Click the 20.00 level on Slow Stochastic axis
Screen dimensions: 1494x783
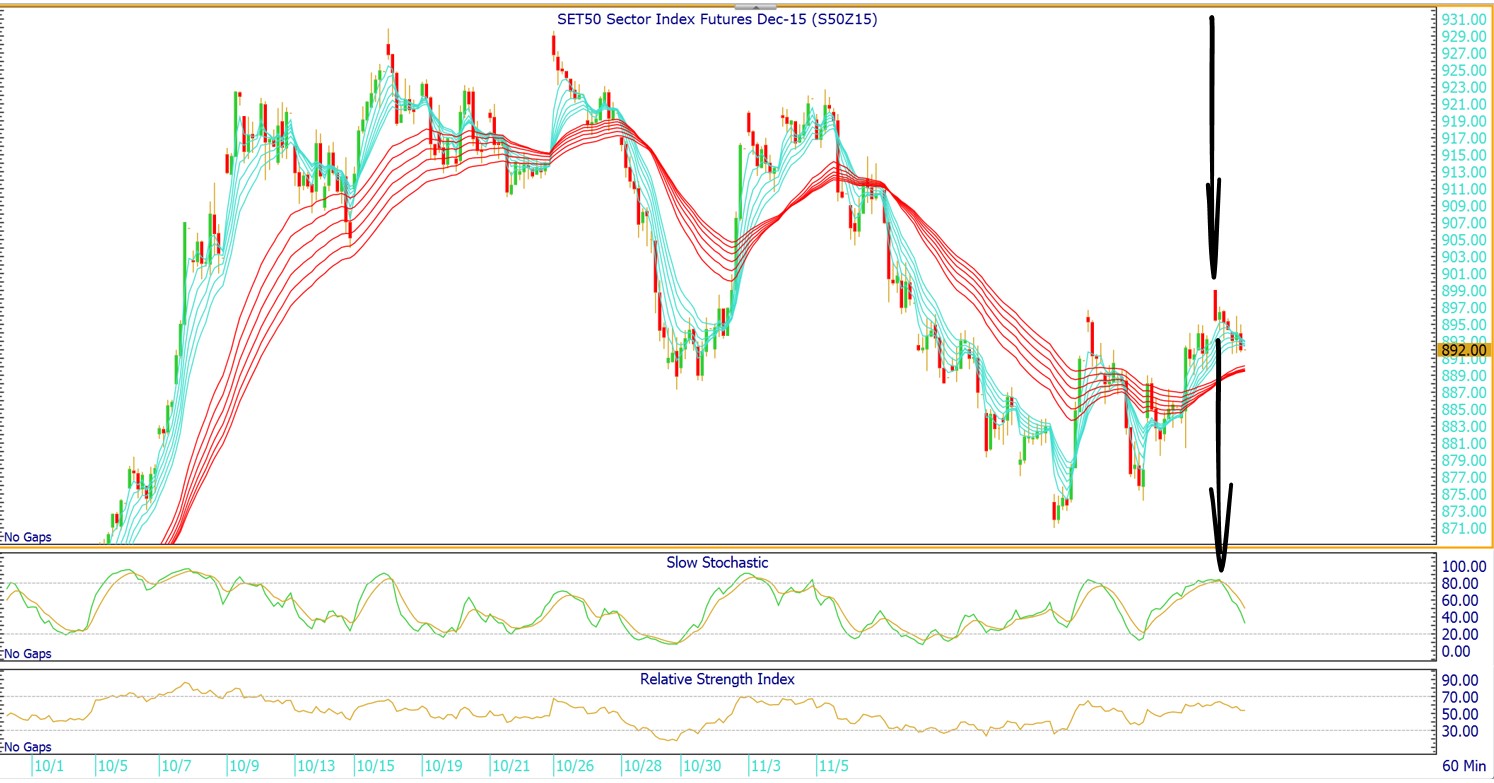point(1461,635)
